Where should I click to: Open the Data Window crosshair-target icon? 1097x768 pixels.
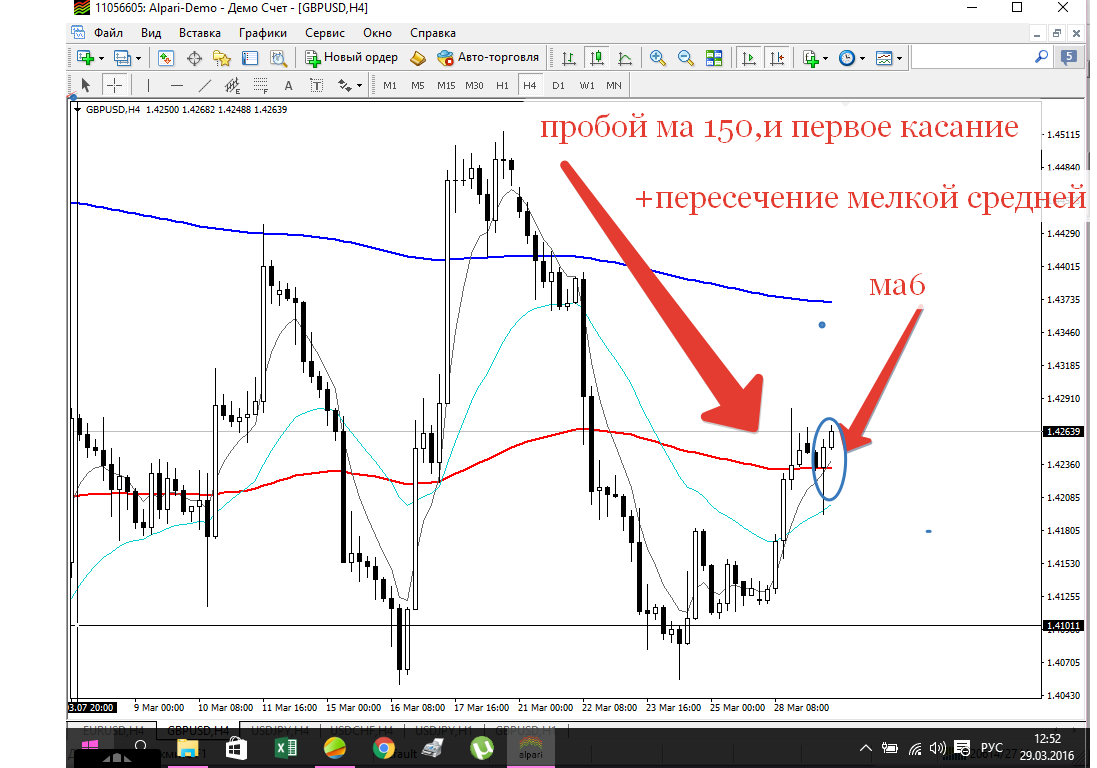click(194, 58)
